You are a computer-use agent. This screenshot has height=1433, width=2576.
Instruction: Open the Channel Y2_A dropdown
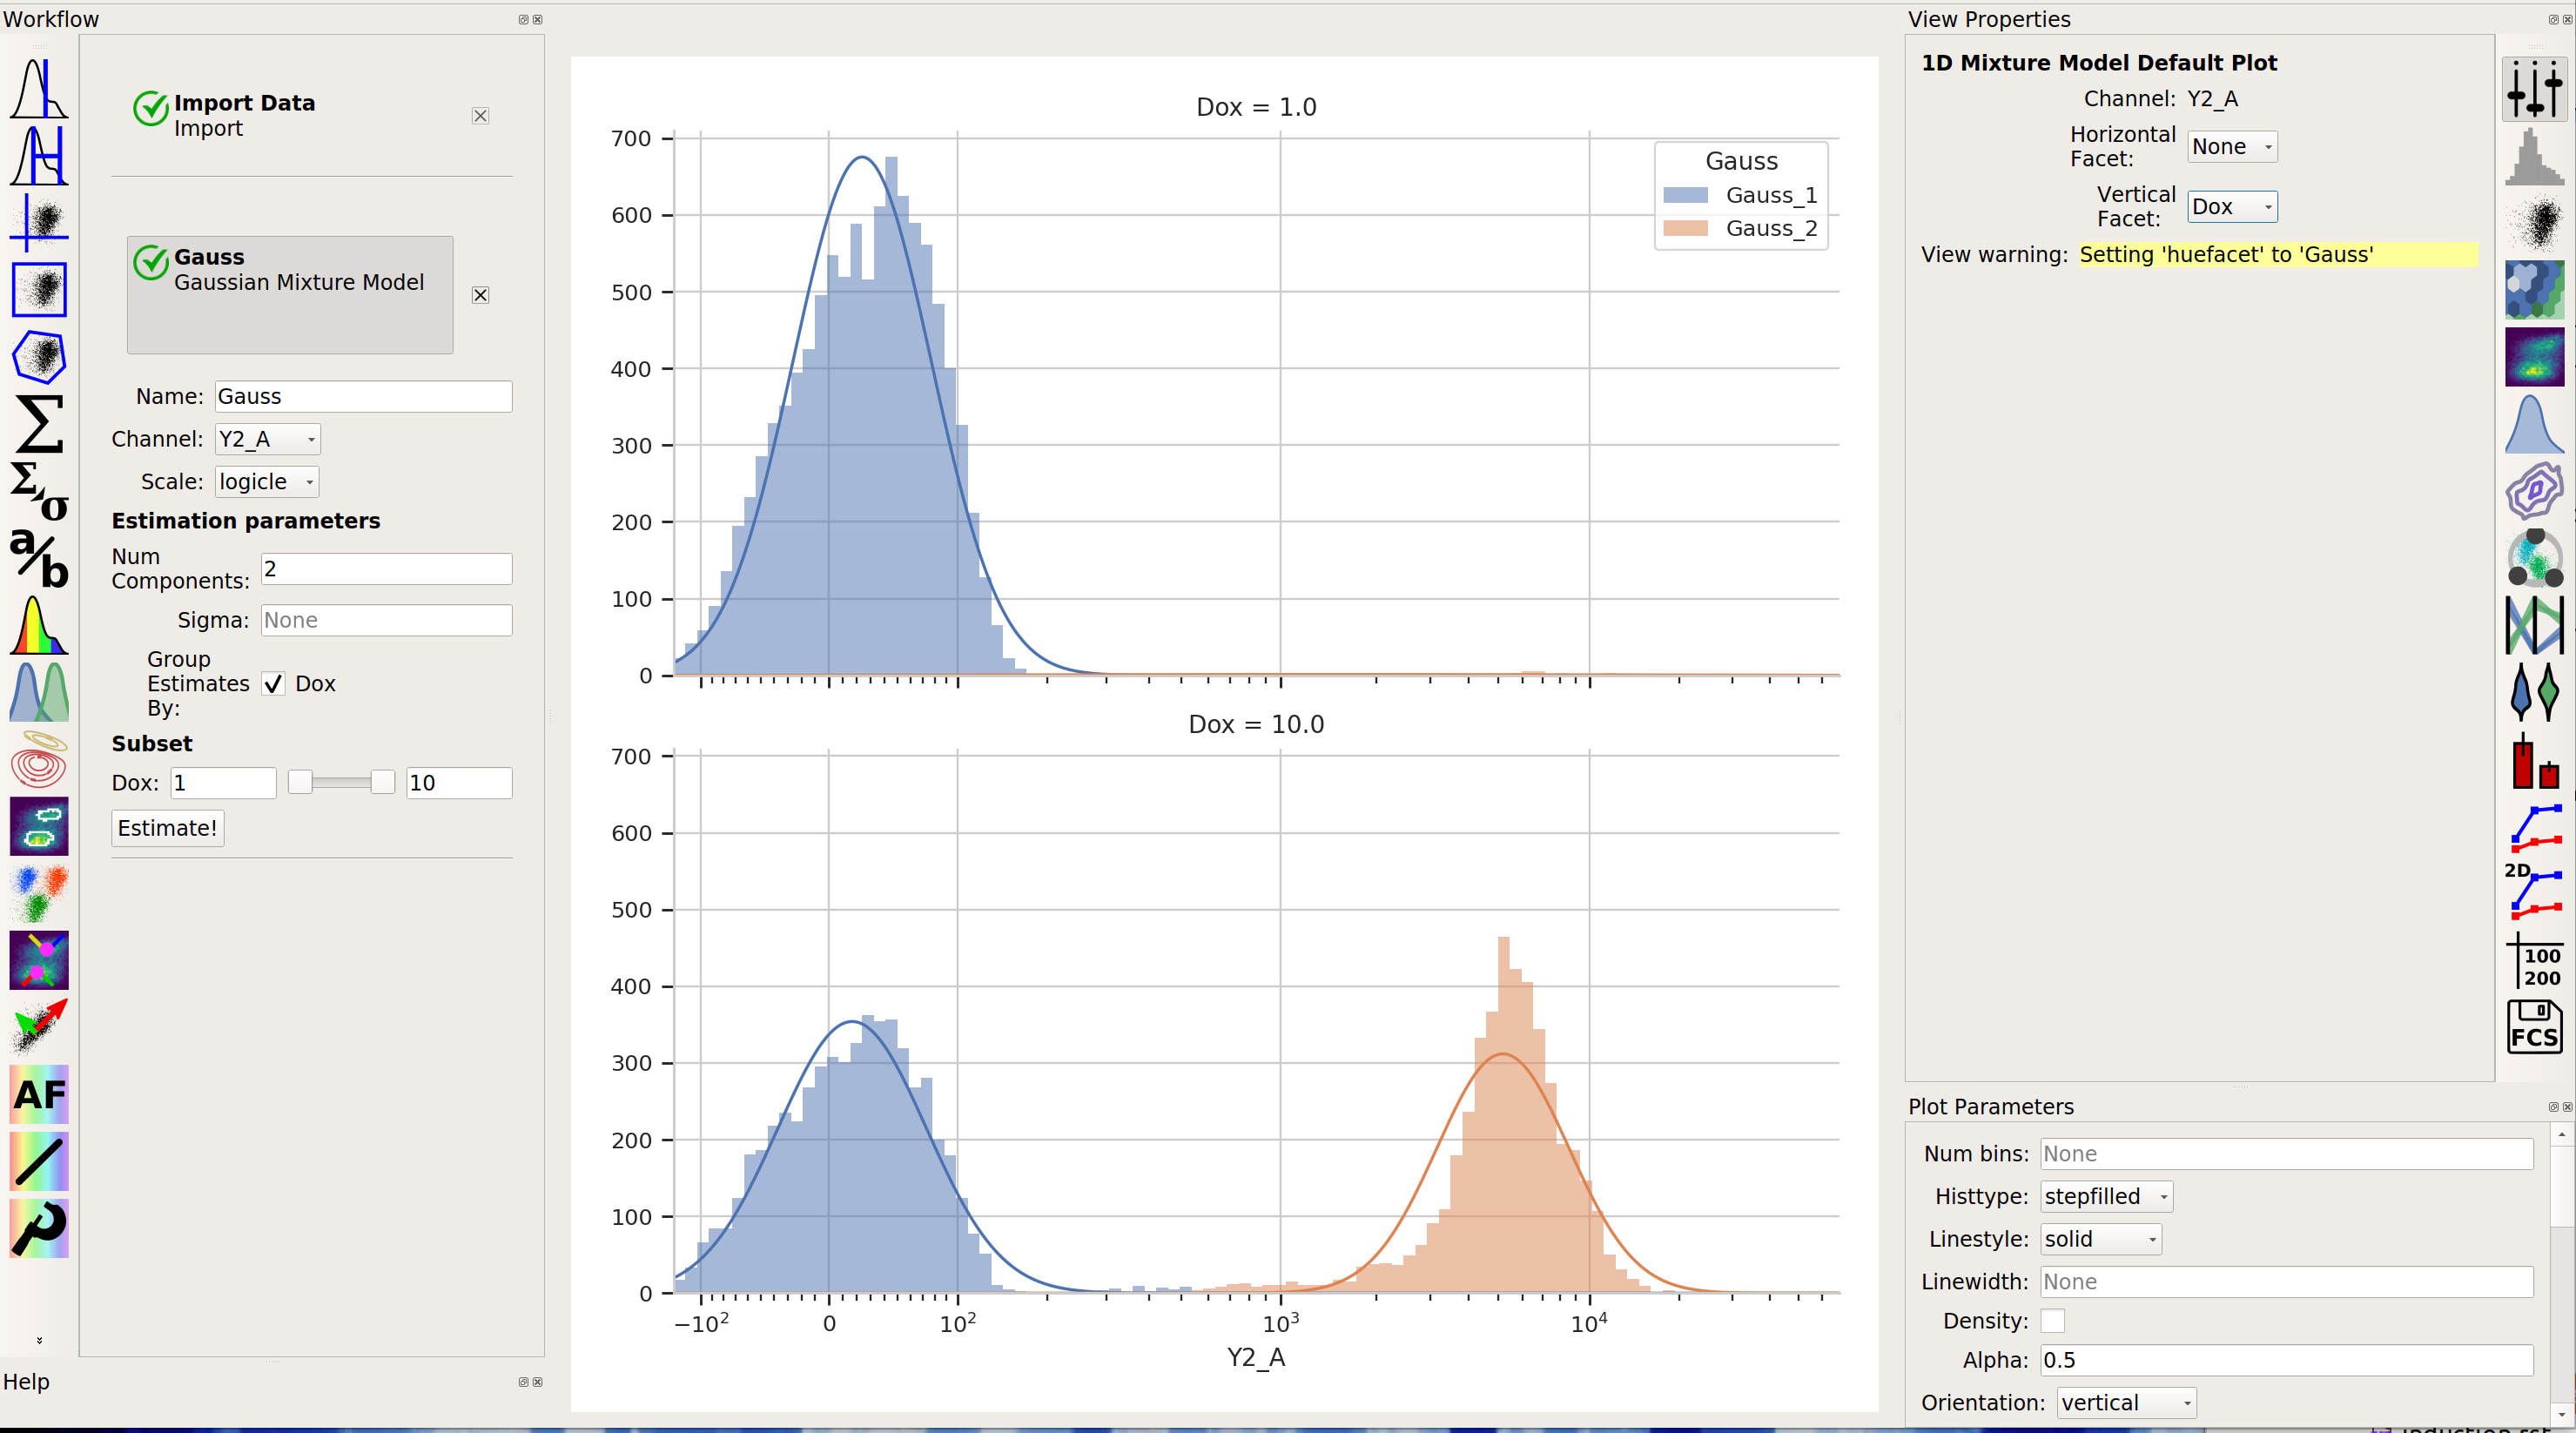tap(267, 439)
